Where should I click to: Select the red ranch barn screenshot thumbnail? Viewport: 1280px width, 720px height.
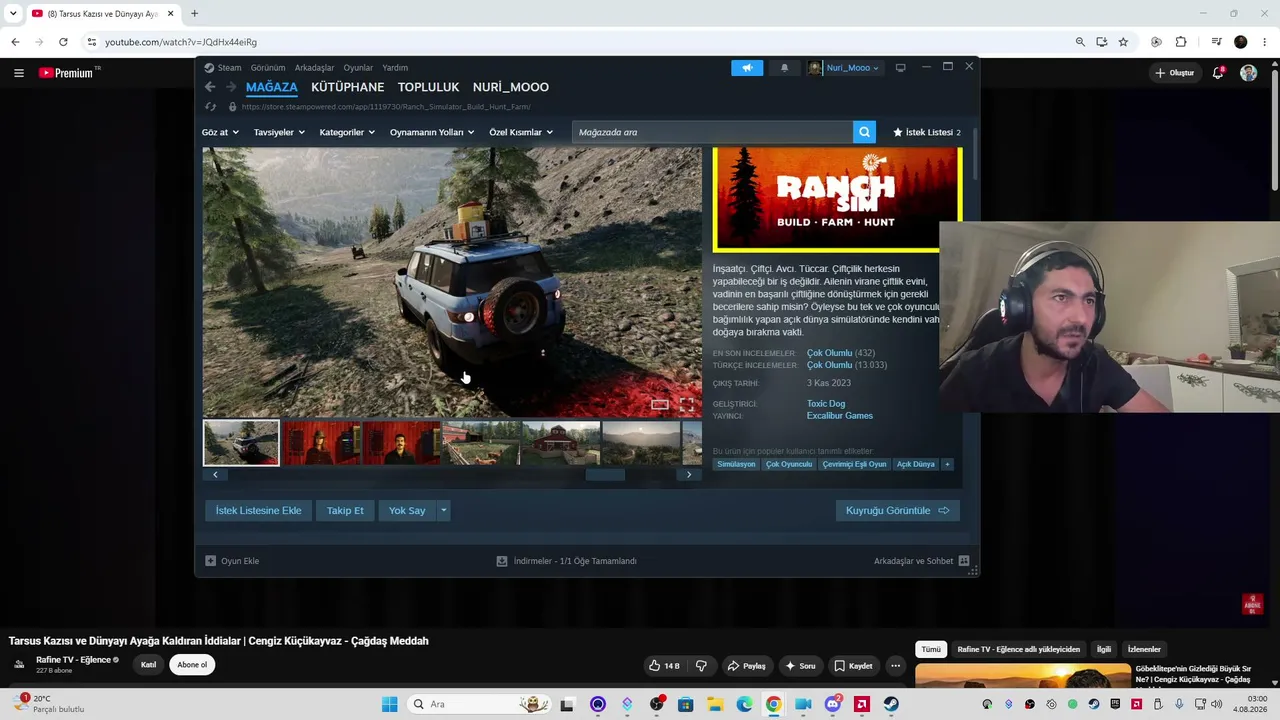[x=561, y=443]
